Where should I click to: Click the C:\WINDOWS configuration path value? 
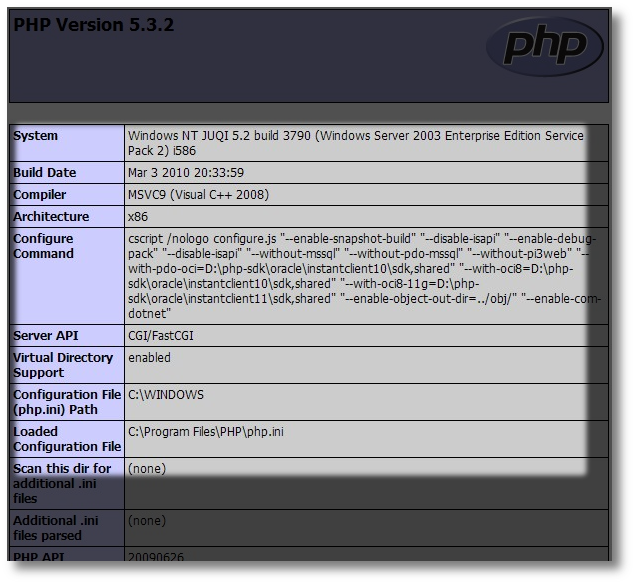coord(166,395)
